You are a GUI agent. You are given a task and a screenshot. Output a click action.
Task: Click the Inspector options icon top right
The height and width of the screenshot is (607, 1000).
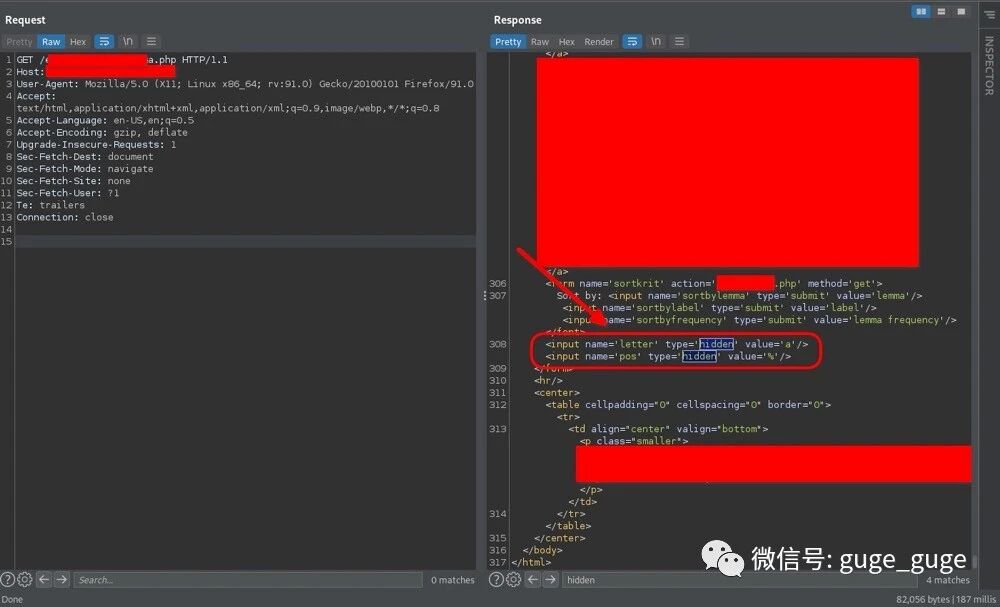pos(989,15)
